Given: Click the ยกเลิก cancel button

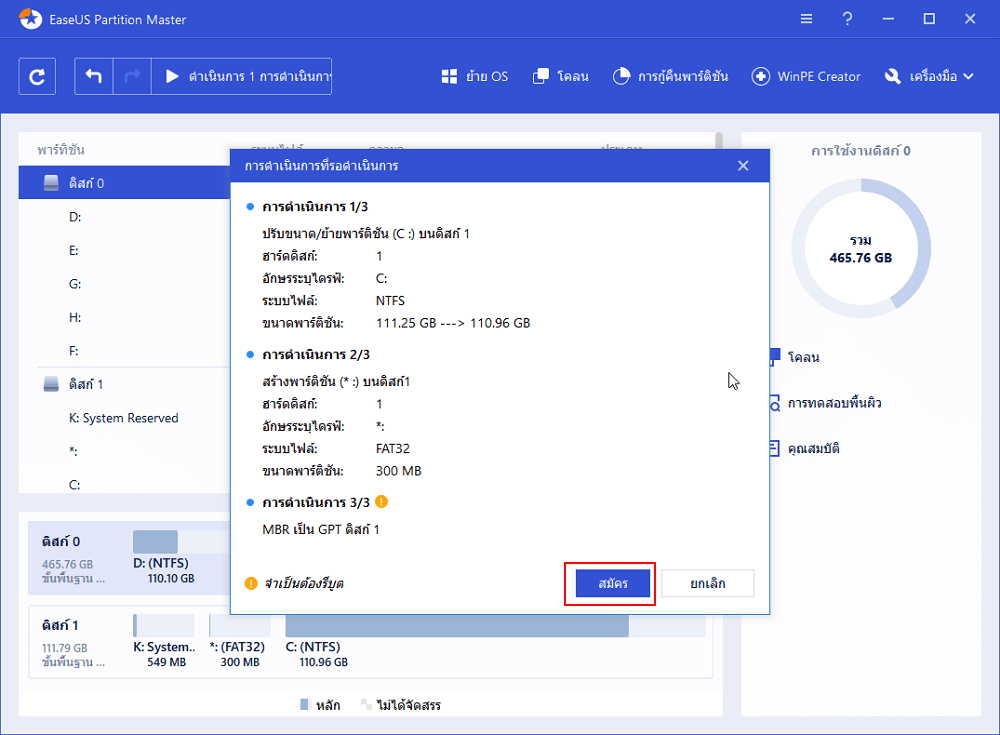Looking at the screenshot, I should [x=708, y=583].
